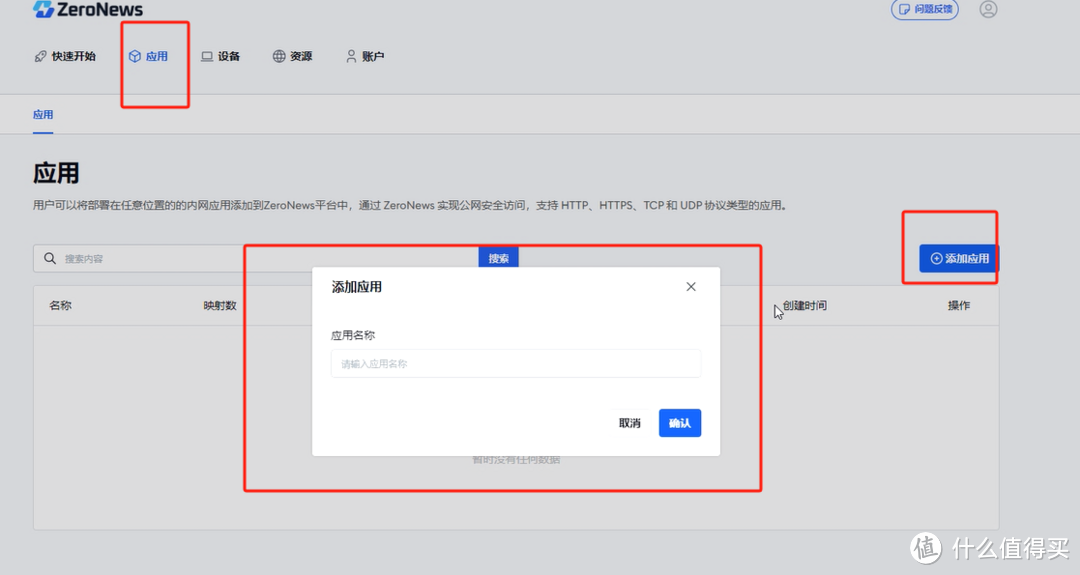Click the 创建时间 column header
The height and width of the screenshot is (575, 1080).
pyautogui.click(x=804, y=305)
